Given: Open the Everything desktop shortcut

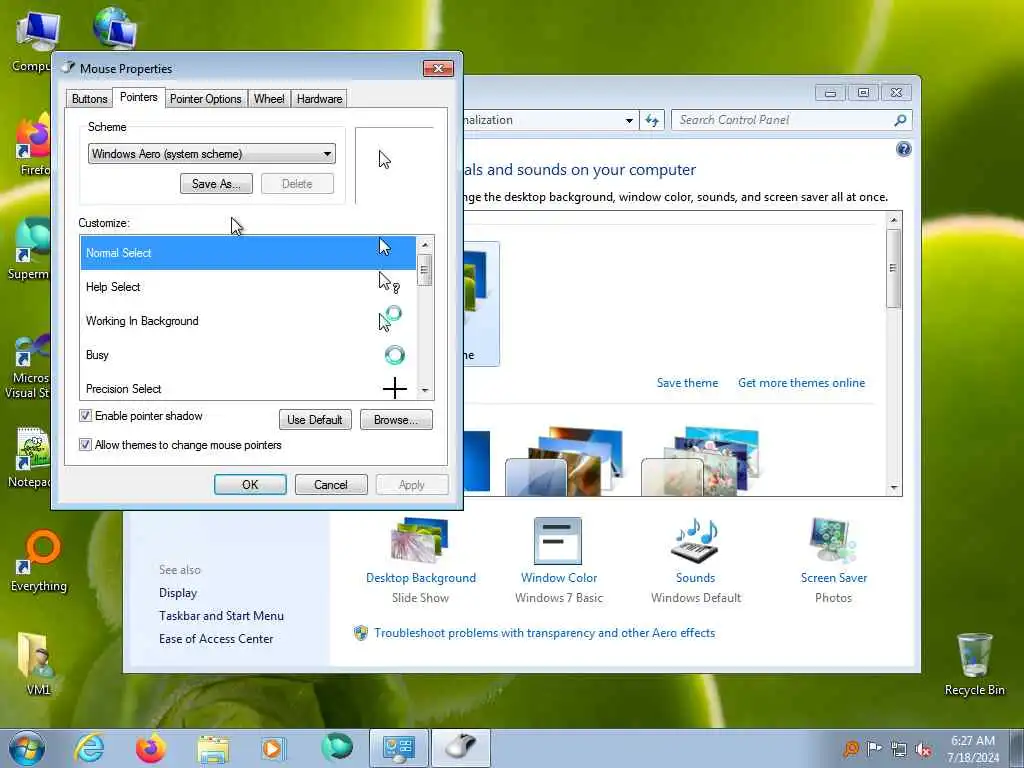Looking at the screenshot, I should 39,560.
